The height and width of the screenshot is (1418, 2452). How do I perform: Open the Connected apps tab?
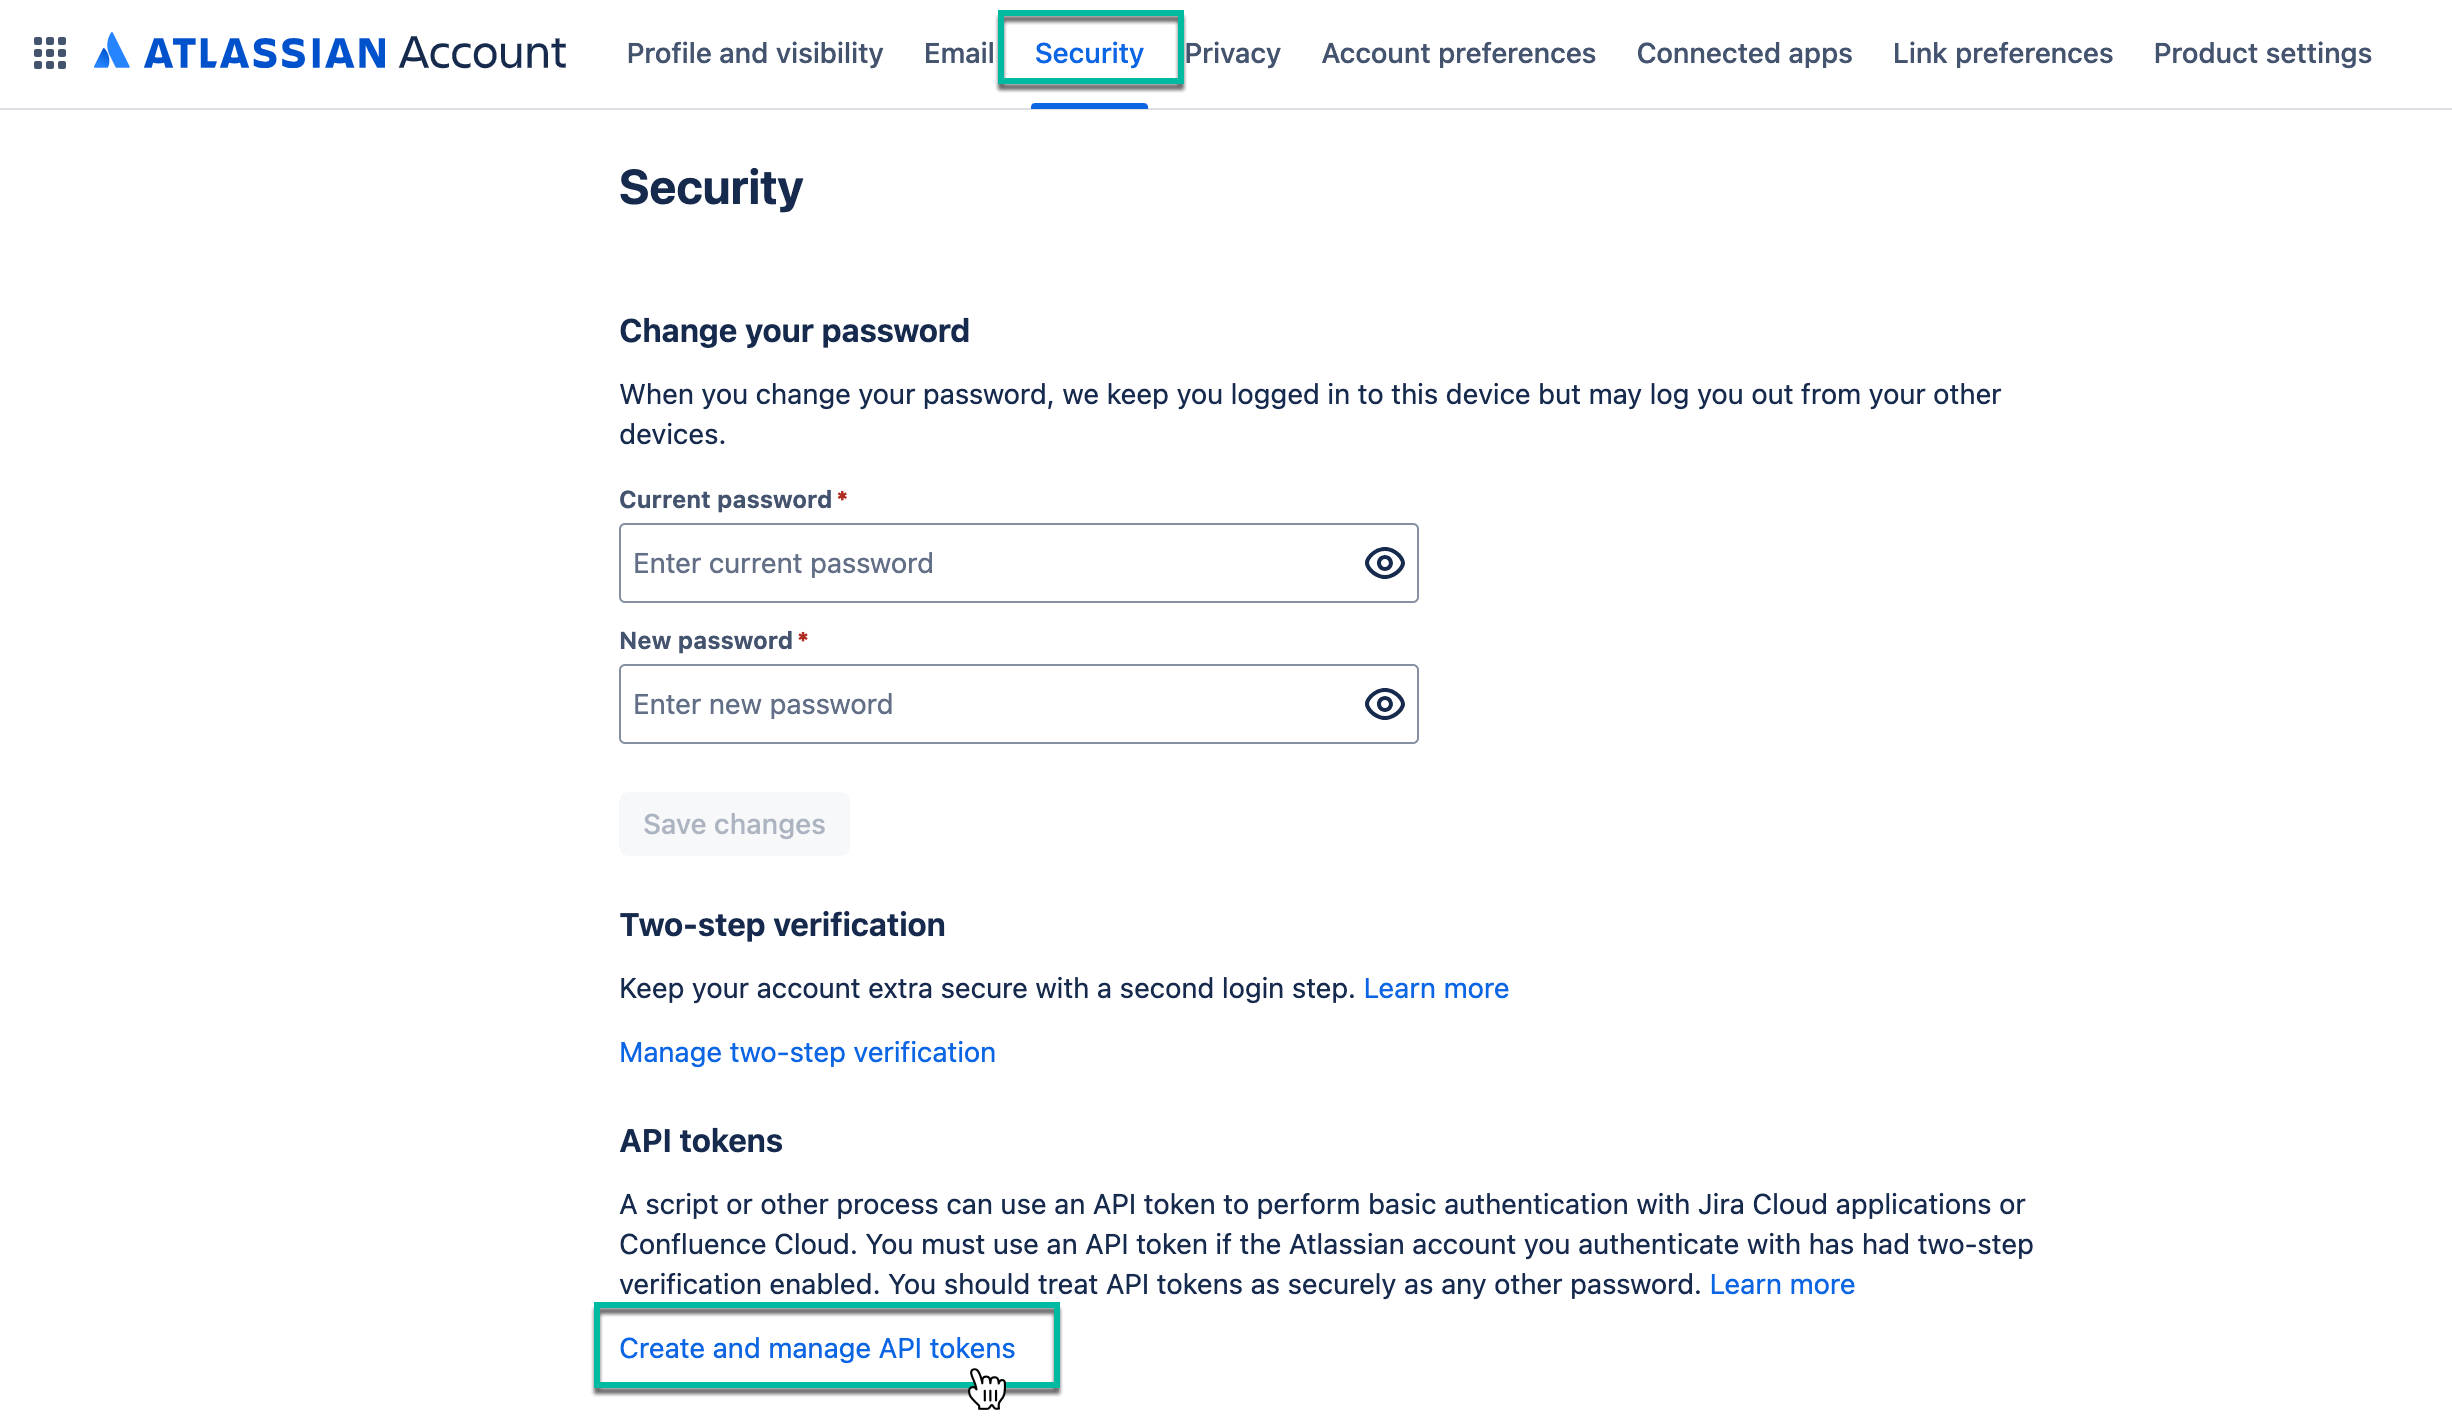coord(1744,54)
